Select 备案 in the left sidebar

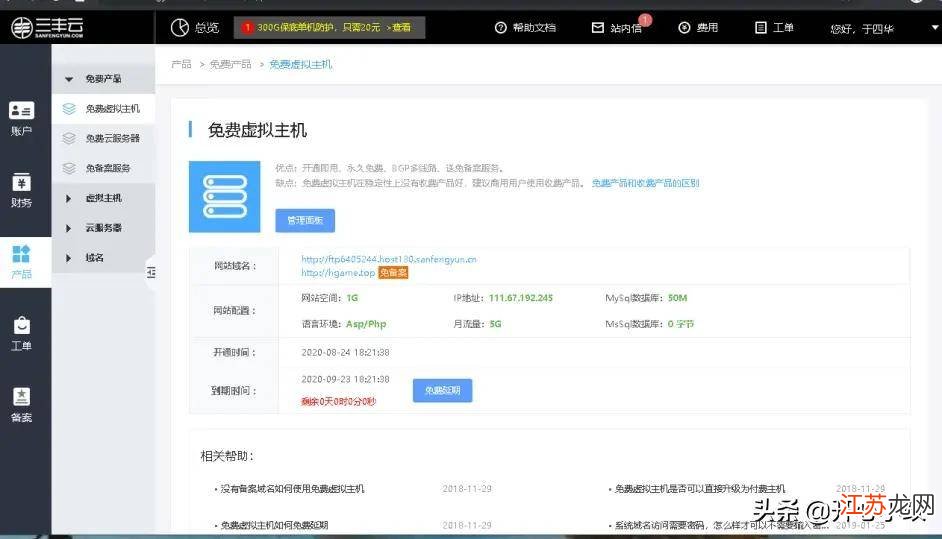pyautogui.click(x=22, y=405)
